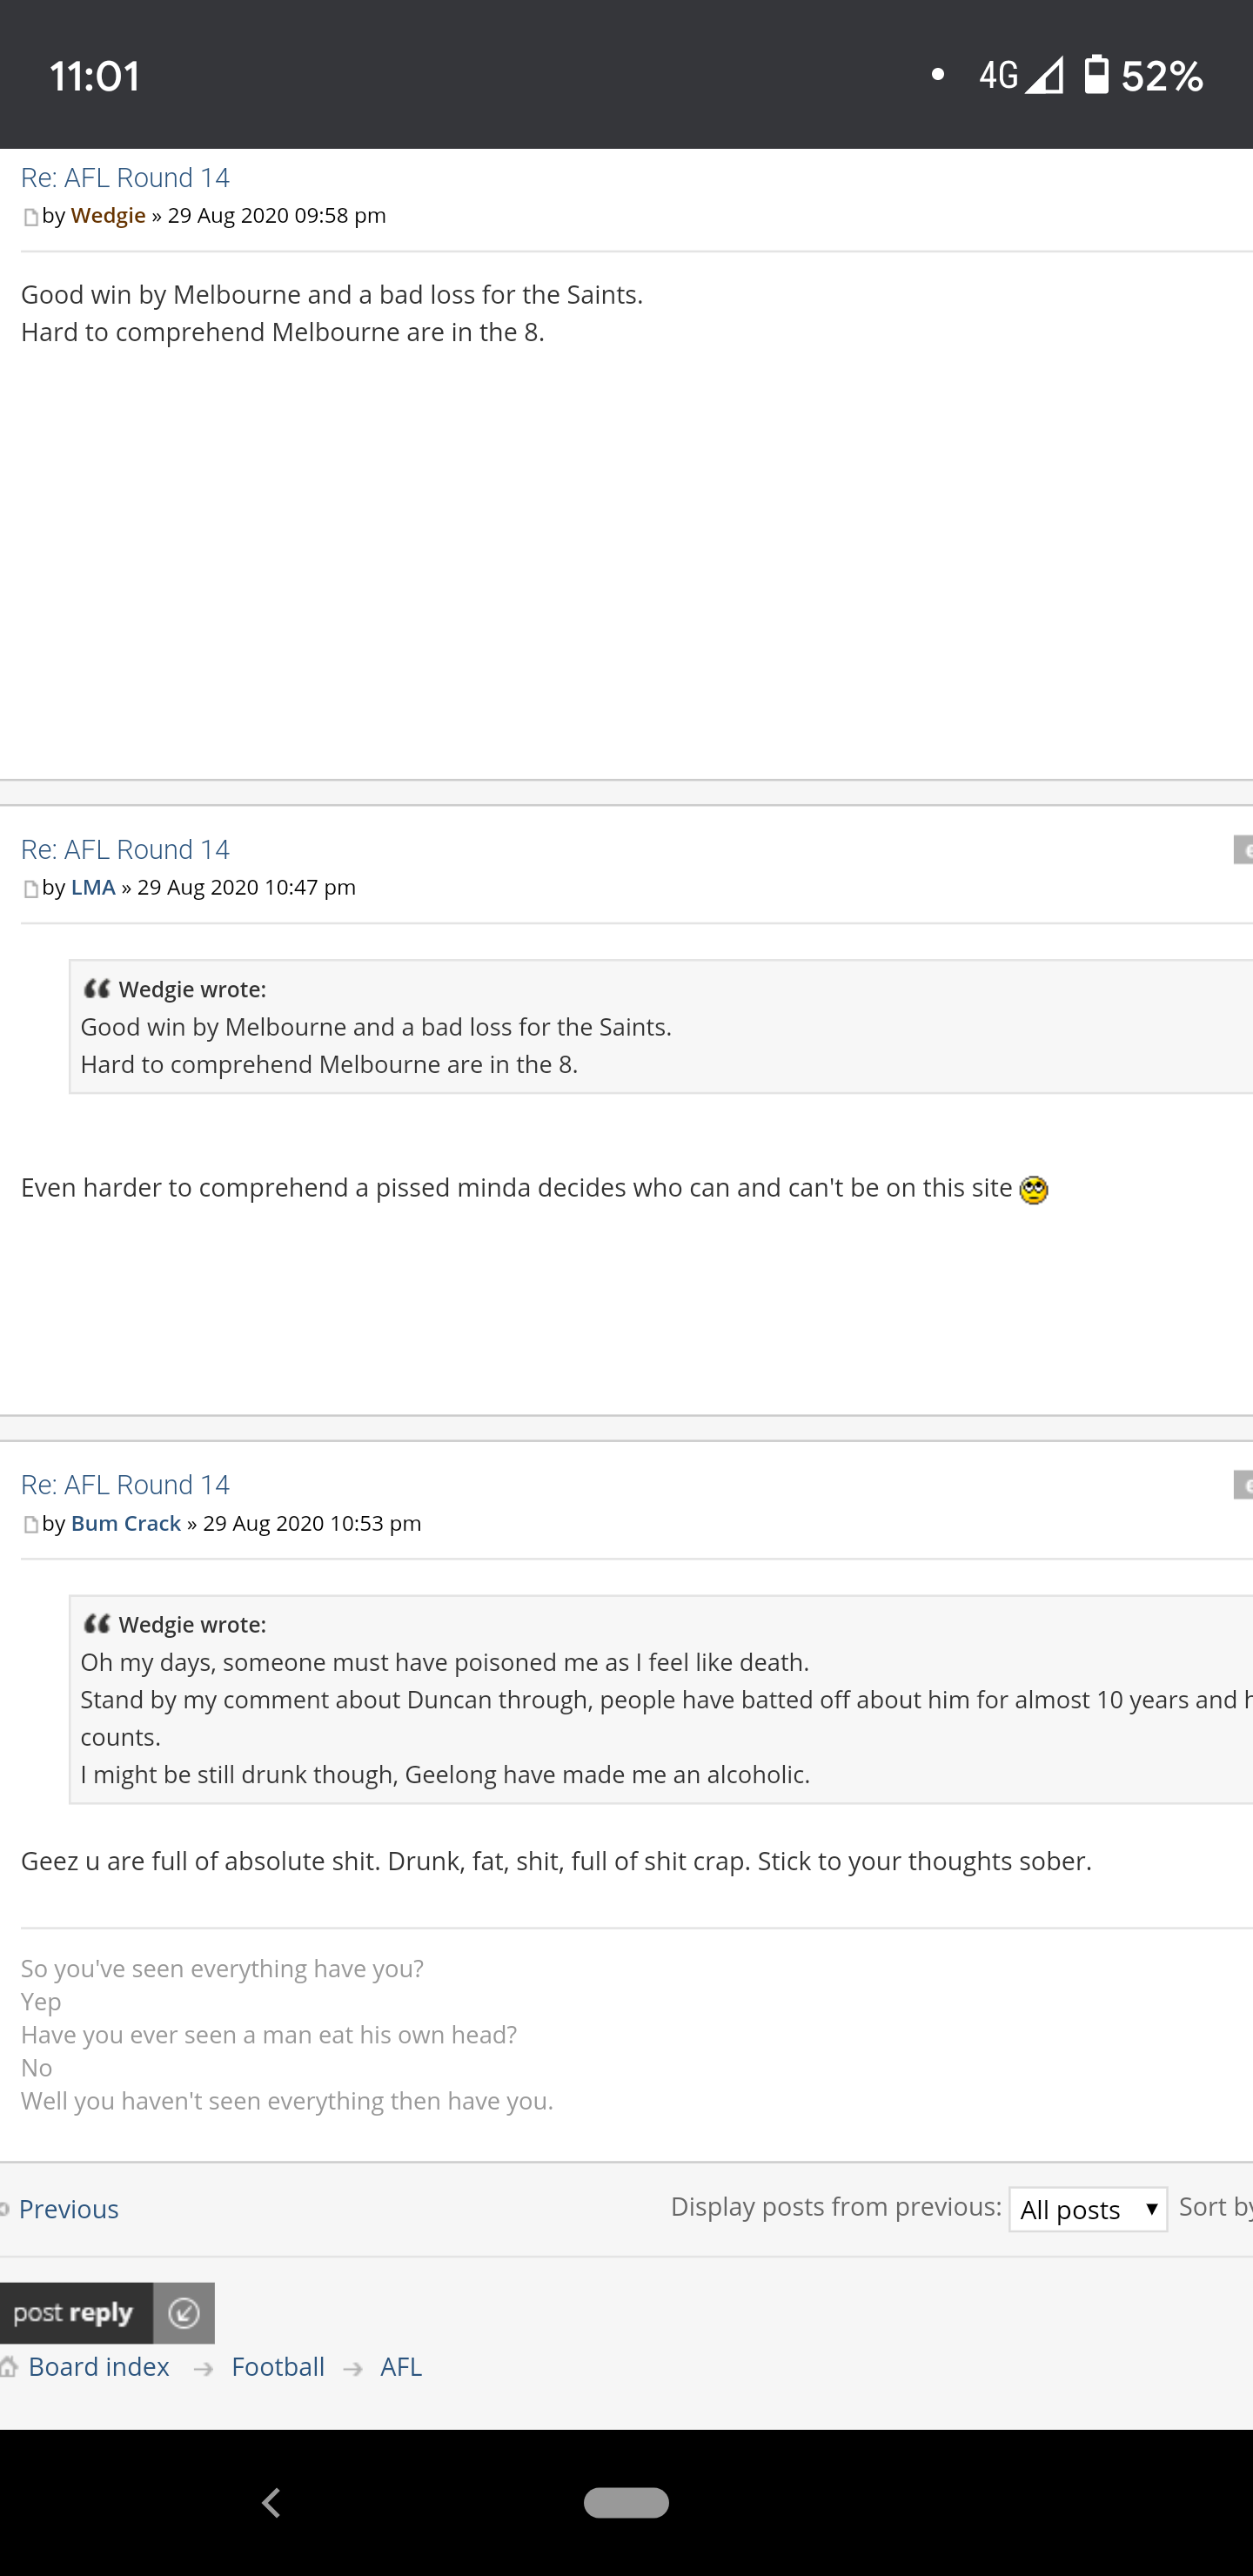This screenshot has height=2576, width=1253.
Task: Navigate to AFL breadcrumb
Action: click(401, 2367)
